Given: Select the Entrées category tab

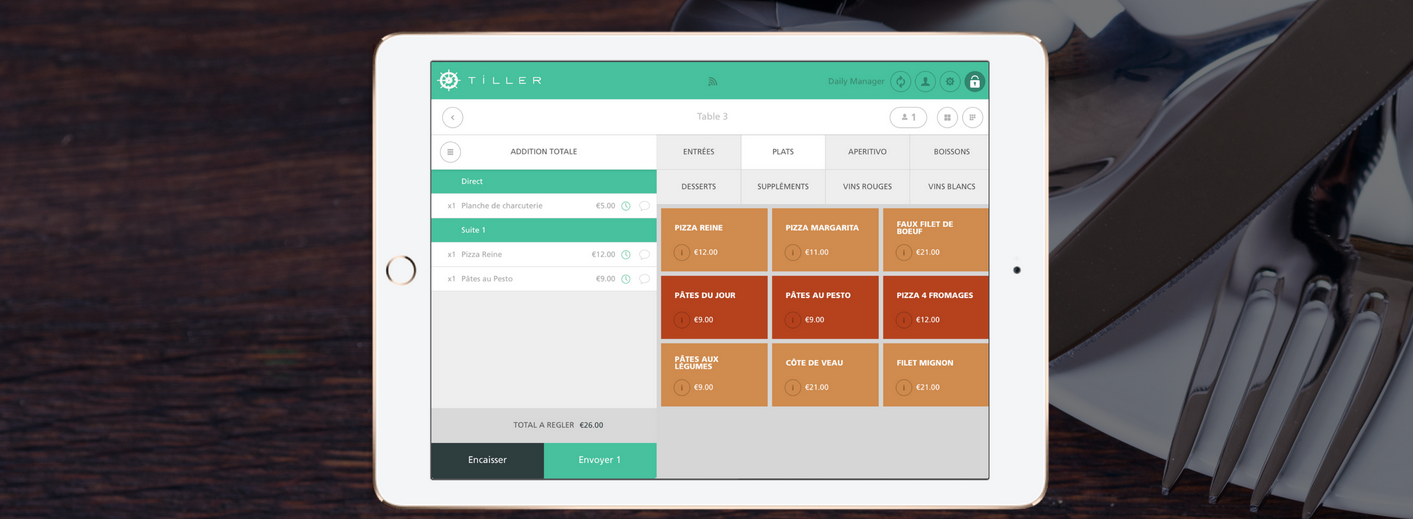Looking at the screenshot, I should click(698, 152).
